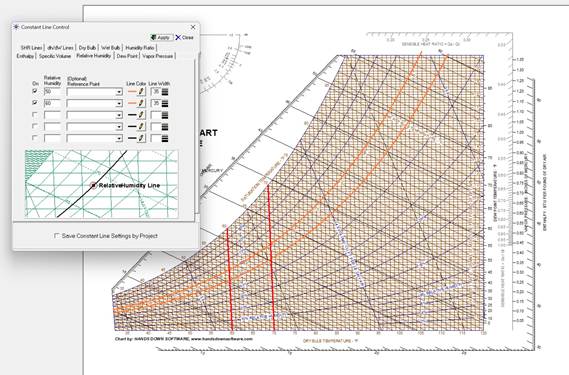Open line width selector for first row
This screenshot has width=569, height=375.
click(165, 92)
